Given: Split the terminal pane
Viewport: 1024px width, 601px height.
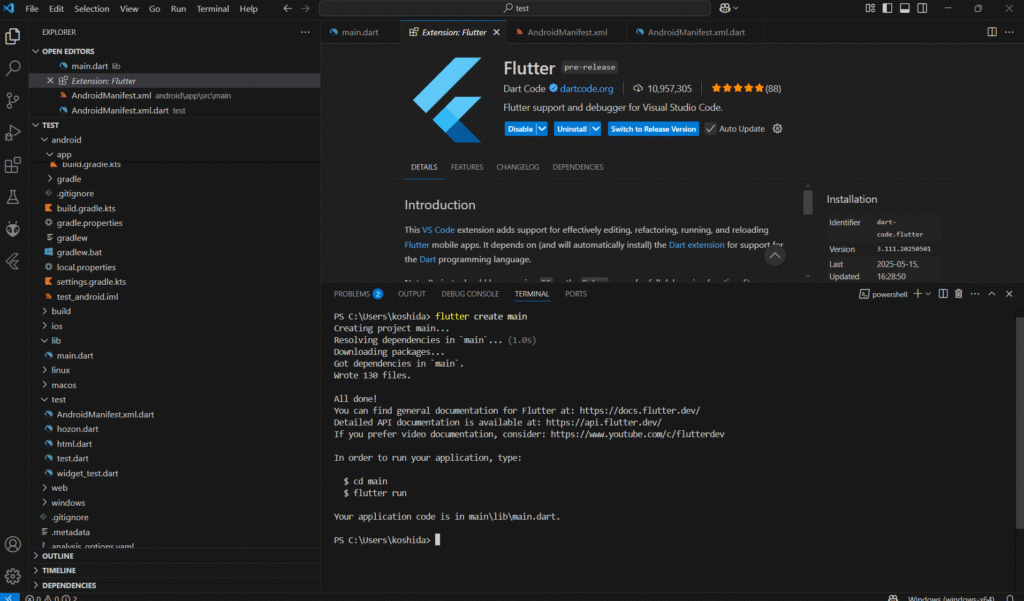Looking at the screenshot, I should (943, 294).
